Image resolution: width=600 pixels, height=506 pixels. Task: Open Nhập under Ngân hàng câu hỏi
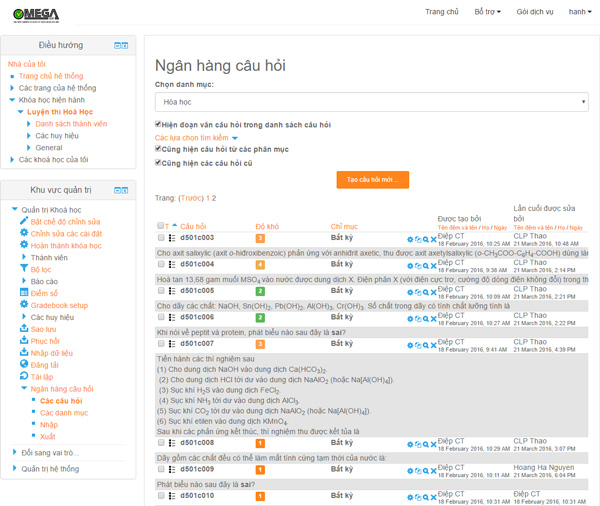pos(49,424)
